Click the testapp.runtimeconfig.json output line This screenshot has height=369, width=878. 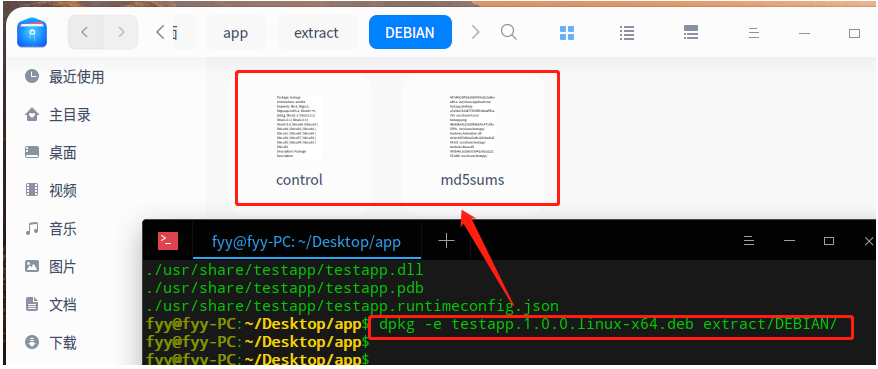[x=353, y=306]
